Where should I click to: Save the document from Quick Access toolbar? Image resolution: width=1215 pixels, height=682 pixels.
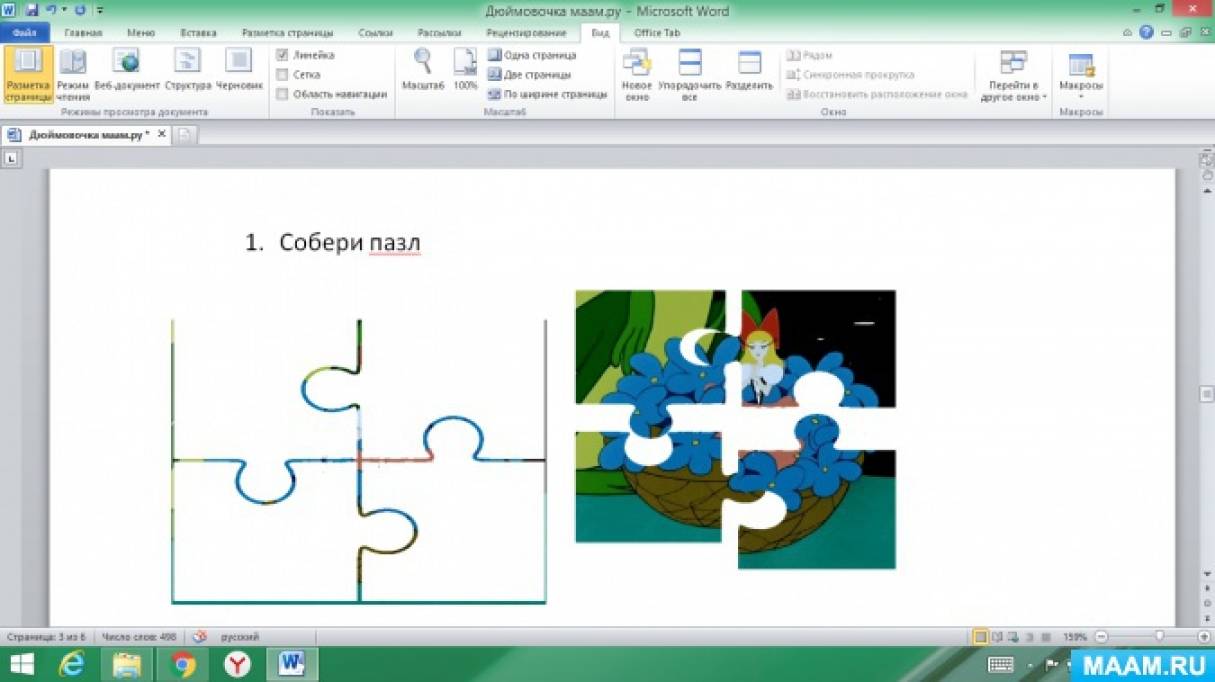[33, 10]
